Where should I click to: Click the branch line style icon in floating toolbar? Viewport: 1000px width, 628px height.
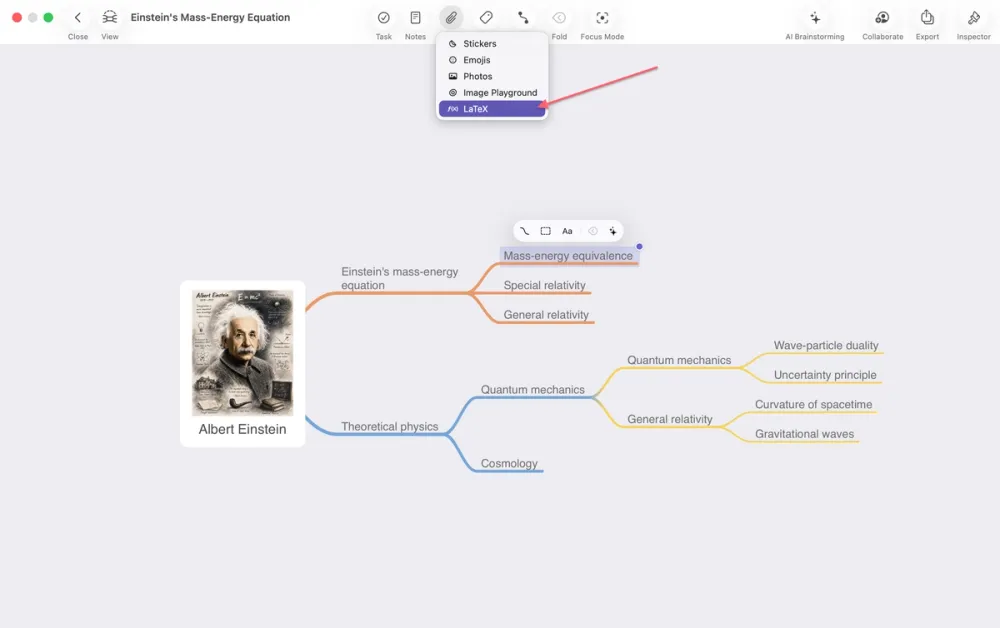(524, 231)
